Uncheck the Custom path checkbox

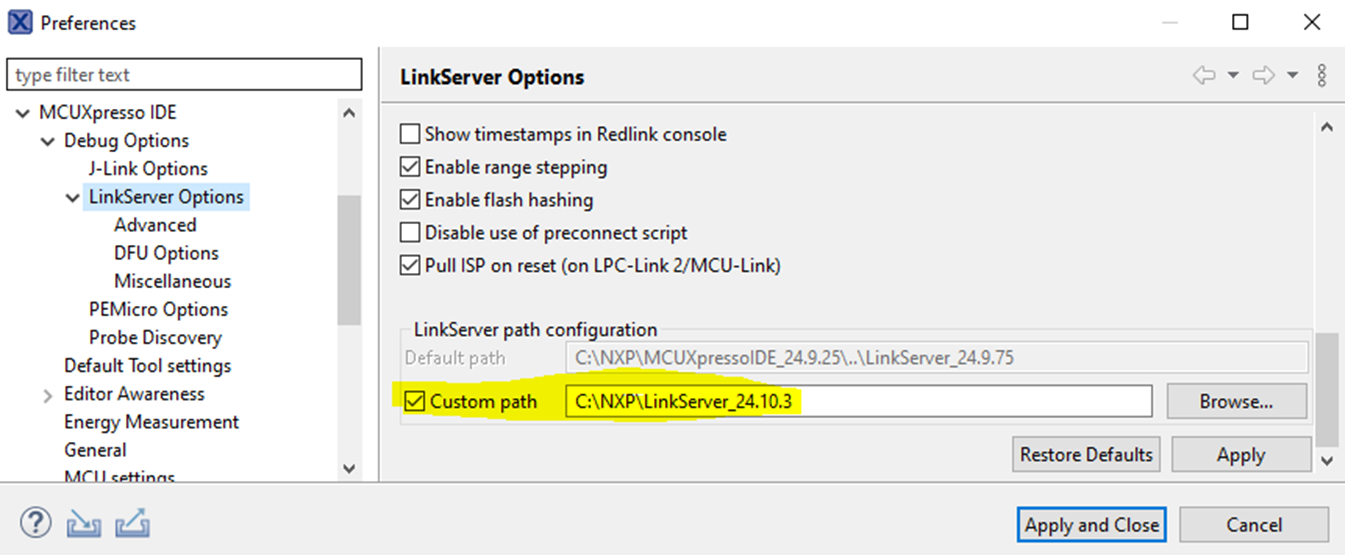[x=415, y=402]
